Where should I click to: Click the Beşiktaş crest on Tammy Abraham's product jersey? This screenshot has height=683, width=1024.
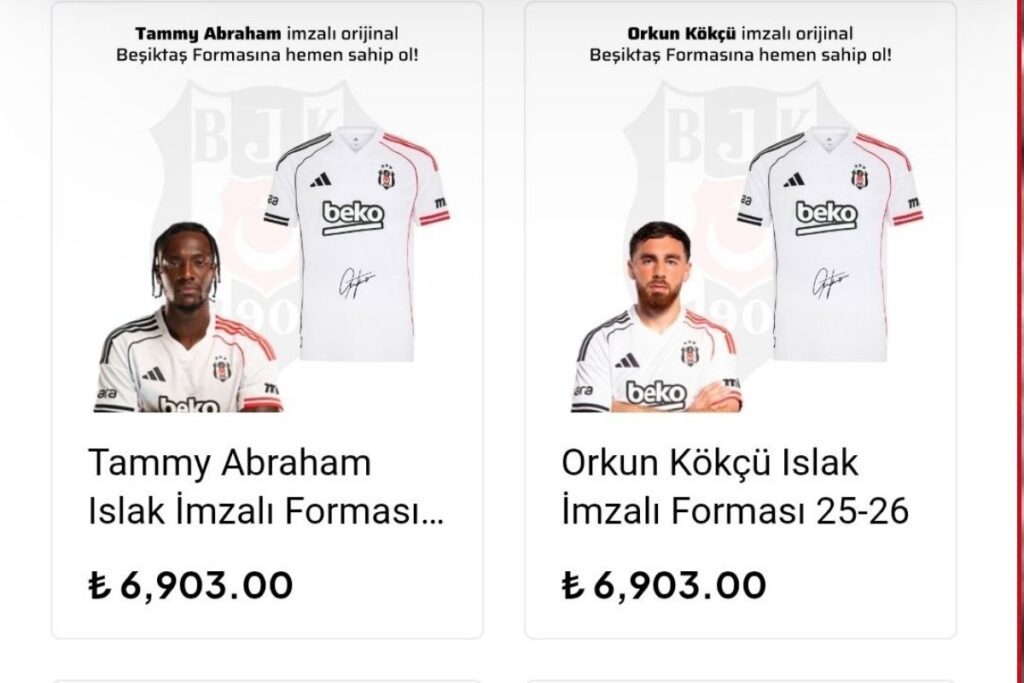pos(387,177)
